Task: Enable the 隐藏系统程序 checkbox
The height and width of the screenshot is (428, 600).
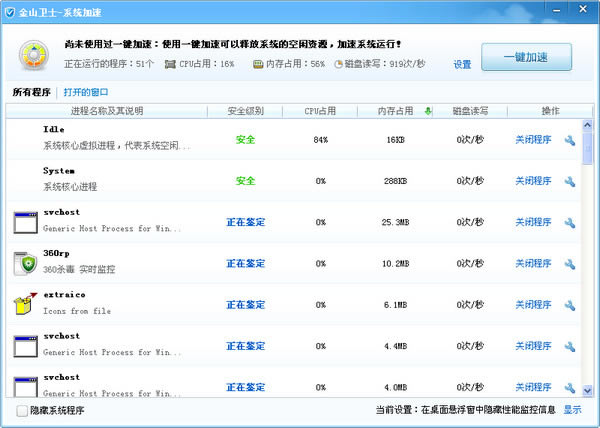Action: (x=22, y=410)
